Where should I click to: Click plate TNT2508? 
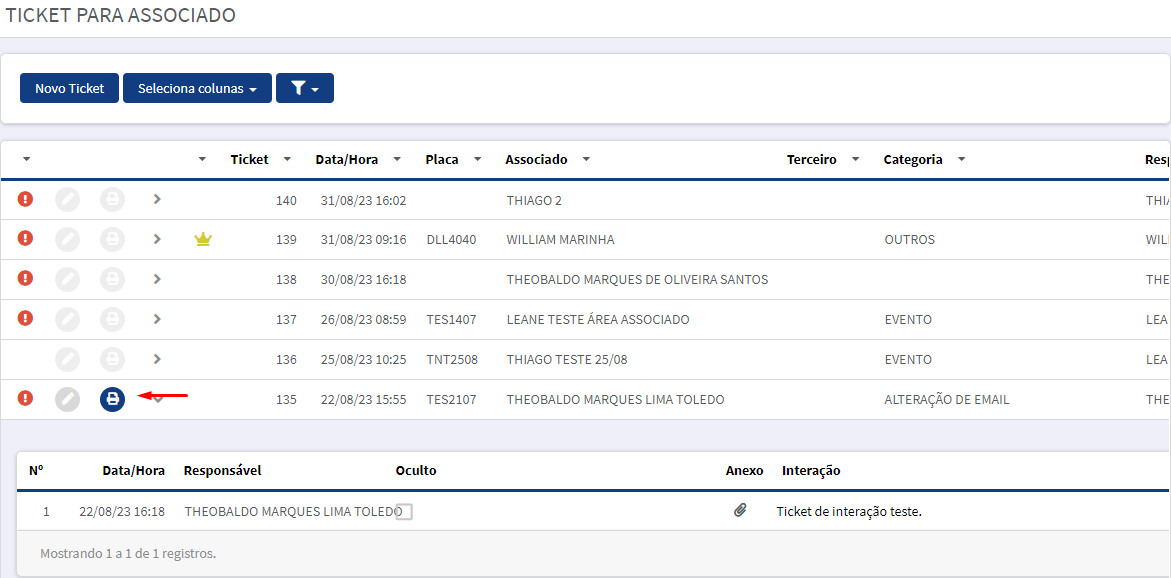coord(452,359)
